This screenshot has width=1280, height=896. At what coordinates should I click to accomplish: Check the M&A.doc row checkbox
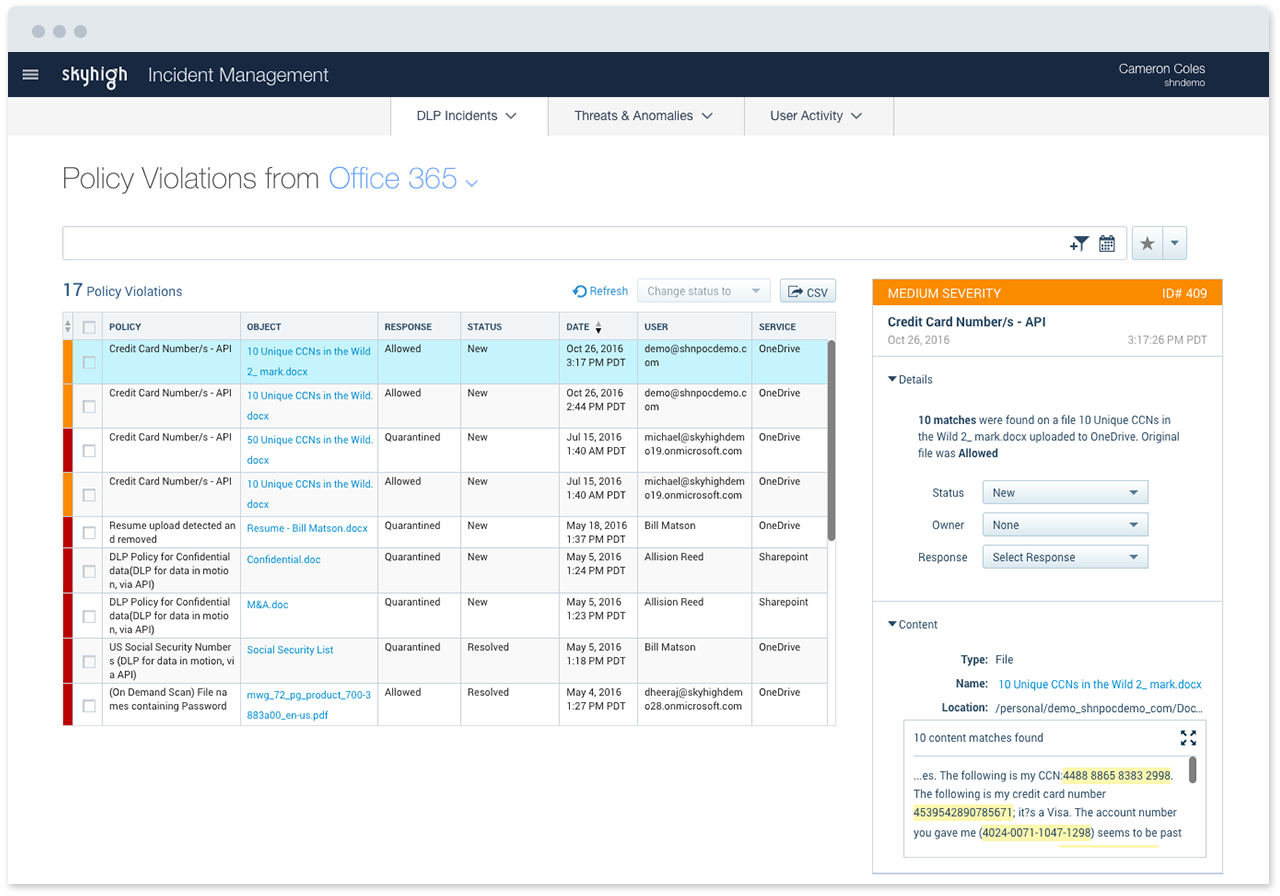click(x=89, y=616)
